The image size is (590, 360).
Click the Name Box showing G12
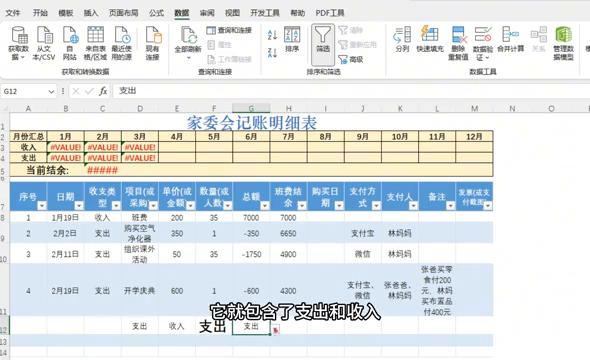point(24,91)
